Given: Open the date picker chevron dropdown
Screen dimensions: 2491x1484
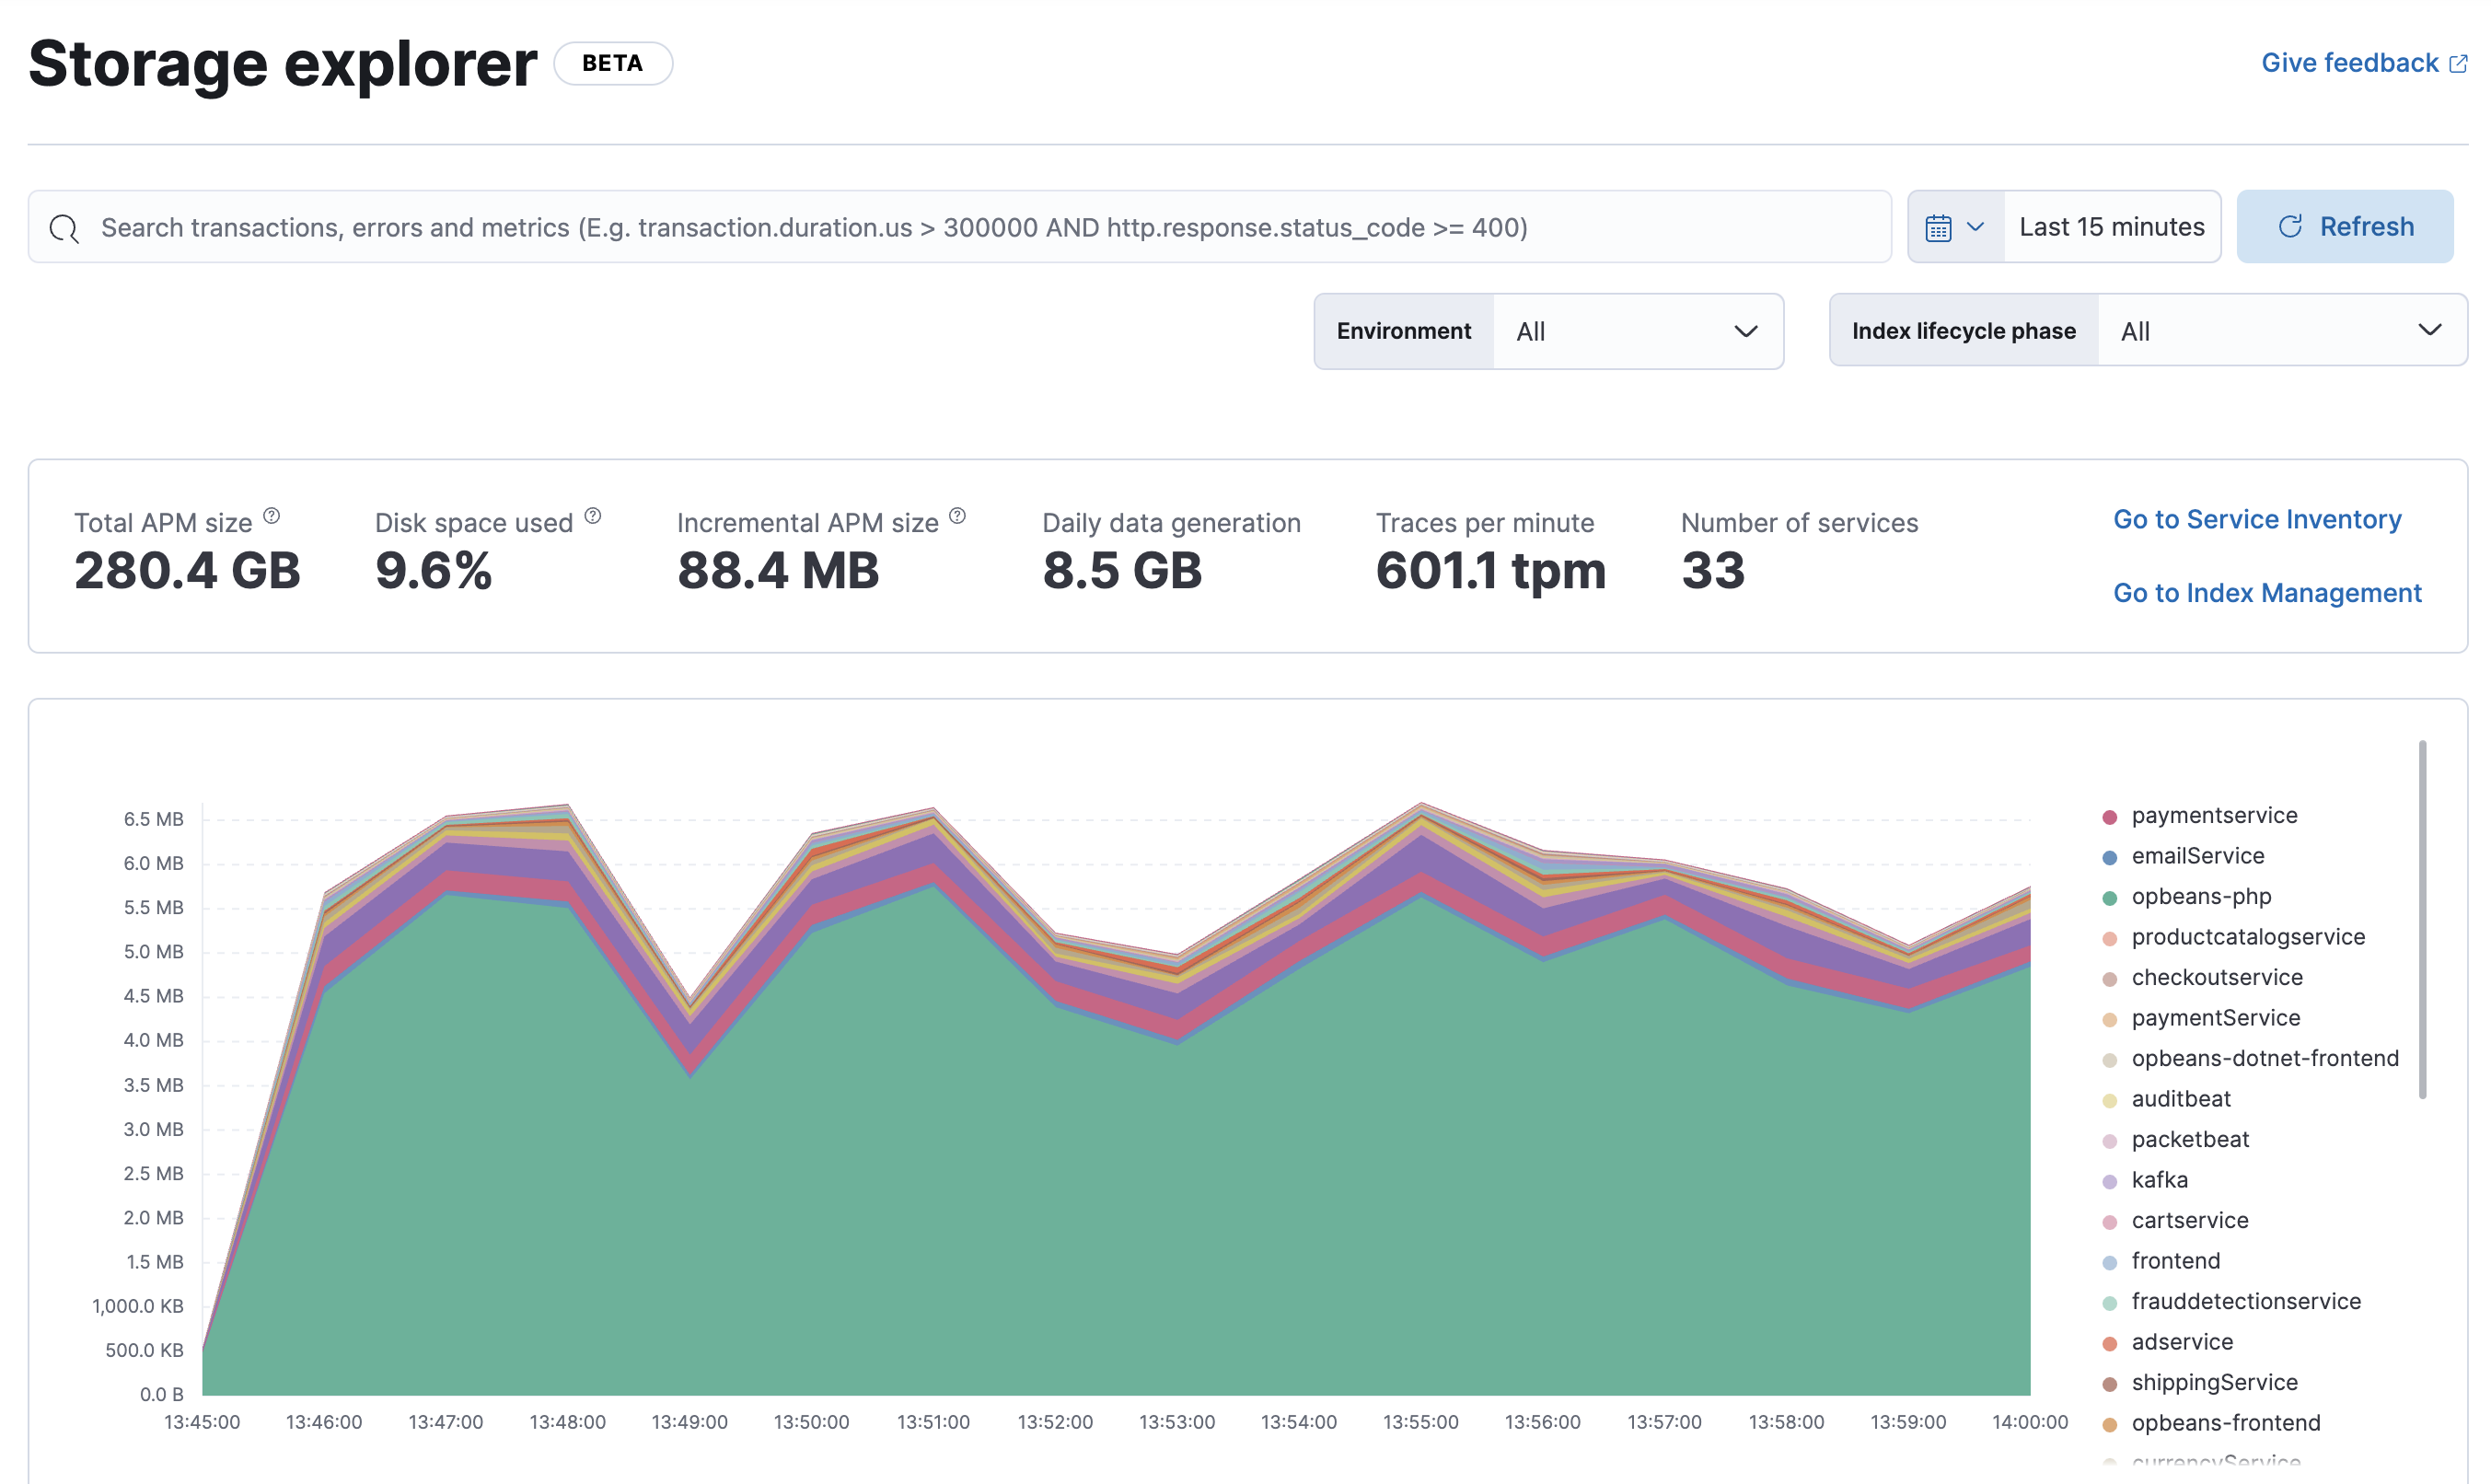Looking at the screenshot, I should [1975, 226].
